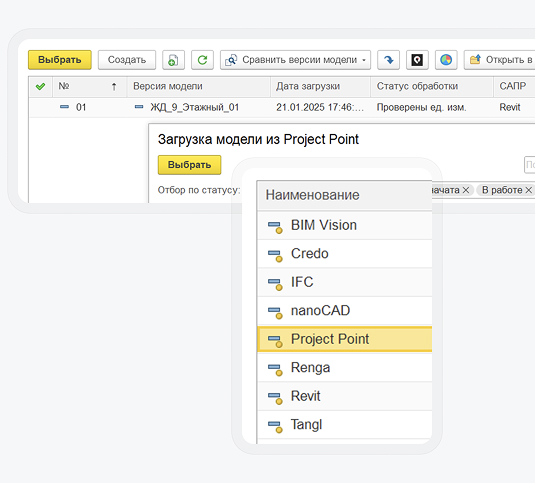Select Project Point in the list
This screenshot has height=483, width=535.
click(x=345, y=339)
